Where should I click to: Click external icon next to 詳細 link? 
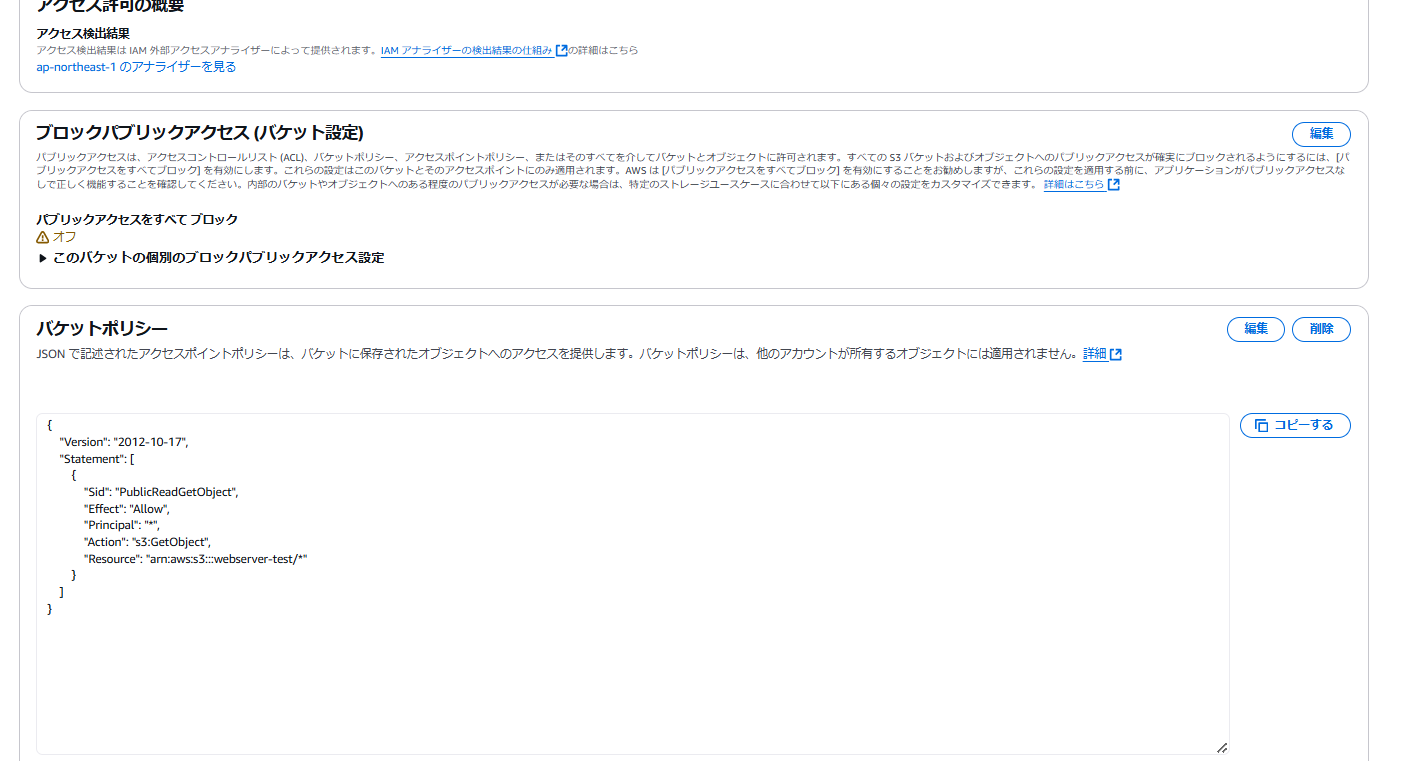pyautogui.click(x=1116, y=354)
